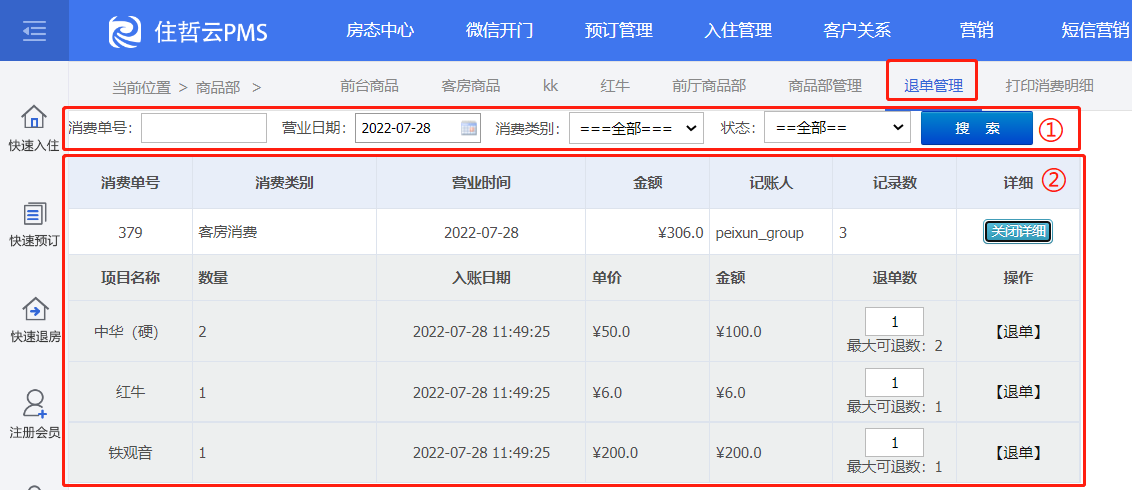
Task: Click the 营业日期 date field
Action: (418, 128)
